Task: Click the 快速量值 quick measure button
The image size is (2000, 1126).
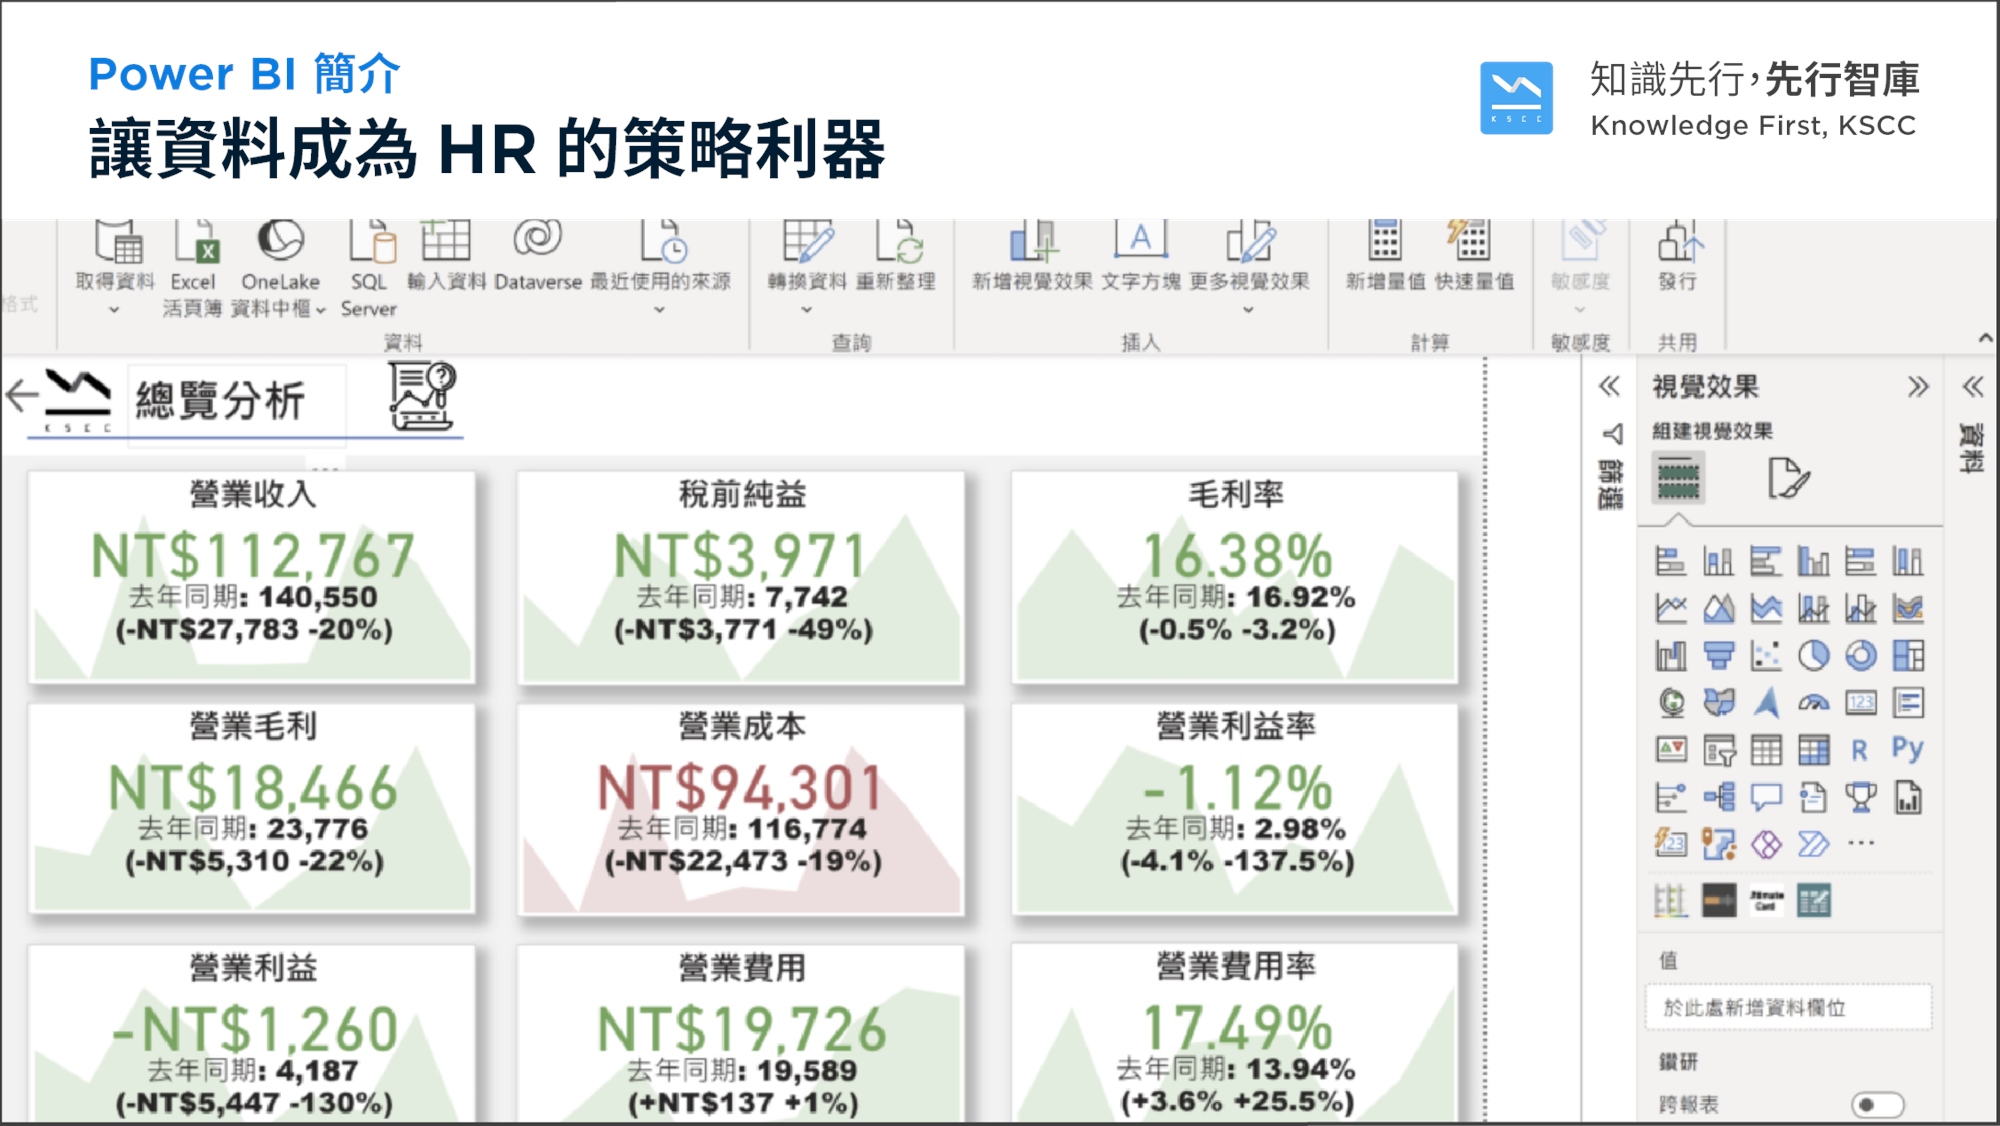Action: coord(1473,257)
